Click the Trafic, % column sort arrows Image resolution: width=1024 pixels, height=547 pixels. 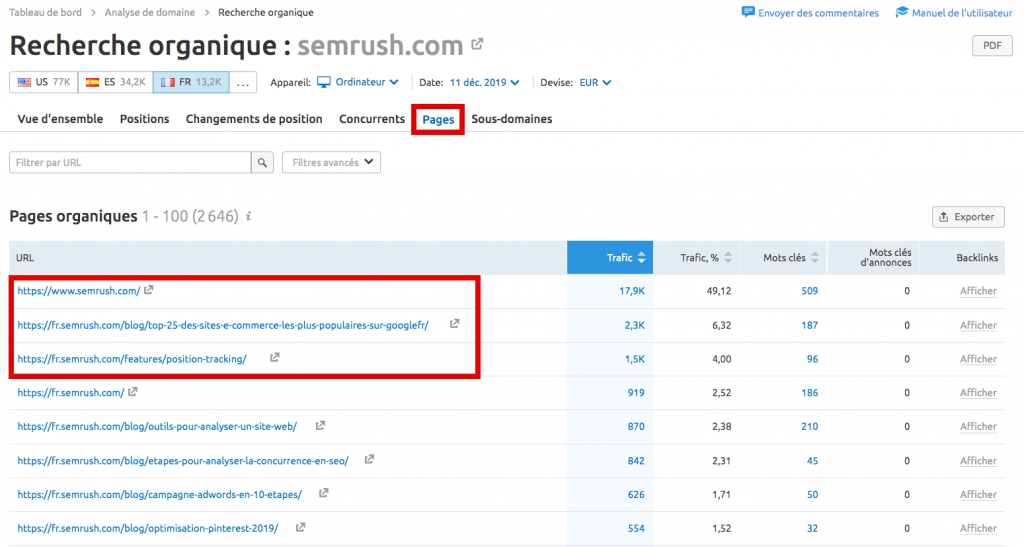728,258
